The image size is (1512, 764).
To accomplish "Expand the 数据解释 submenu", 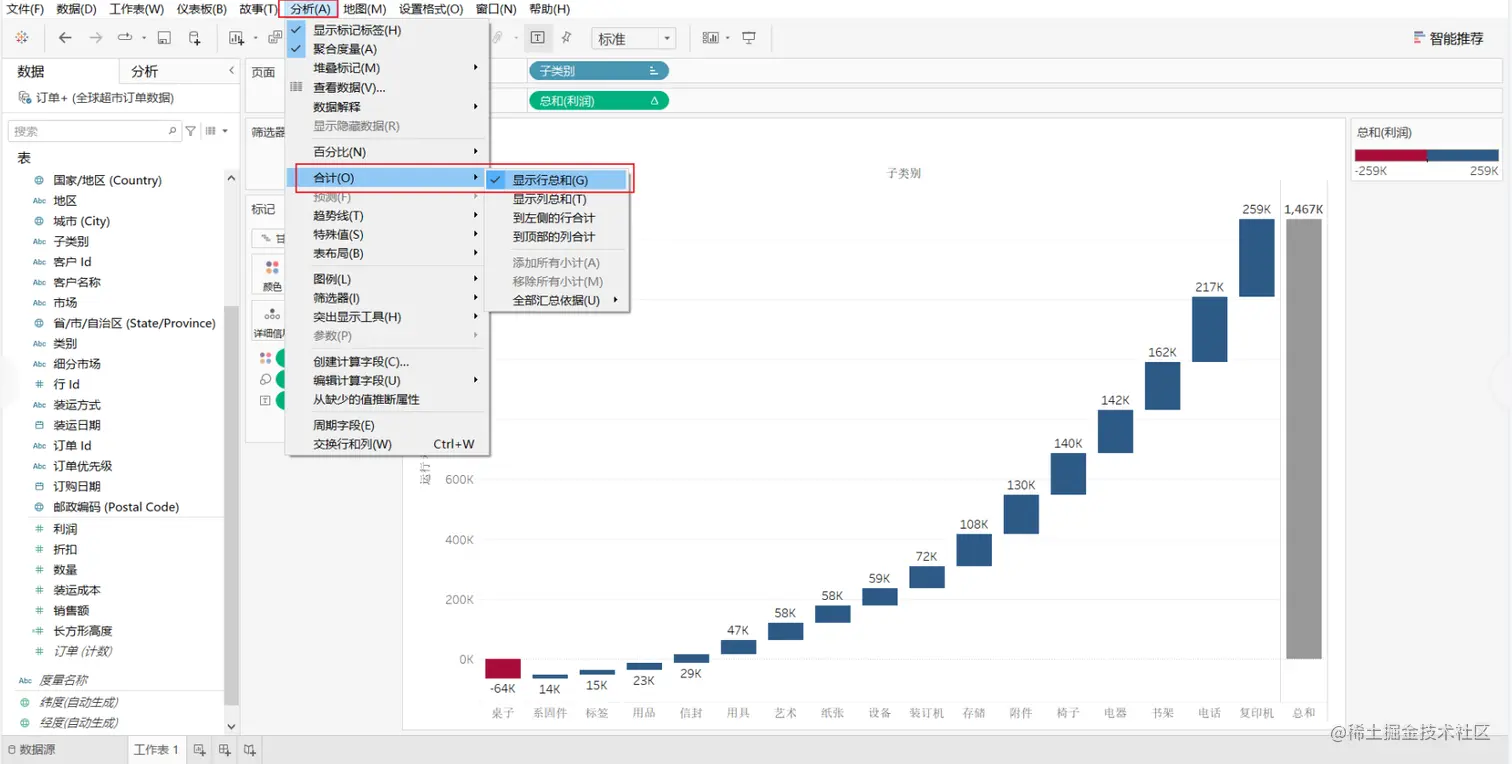I will click(388, 107).
